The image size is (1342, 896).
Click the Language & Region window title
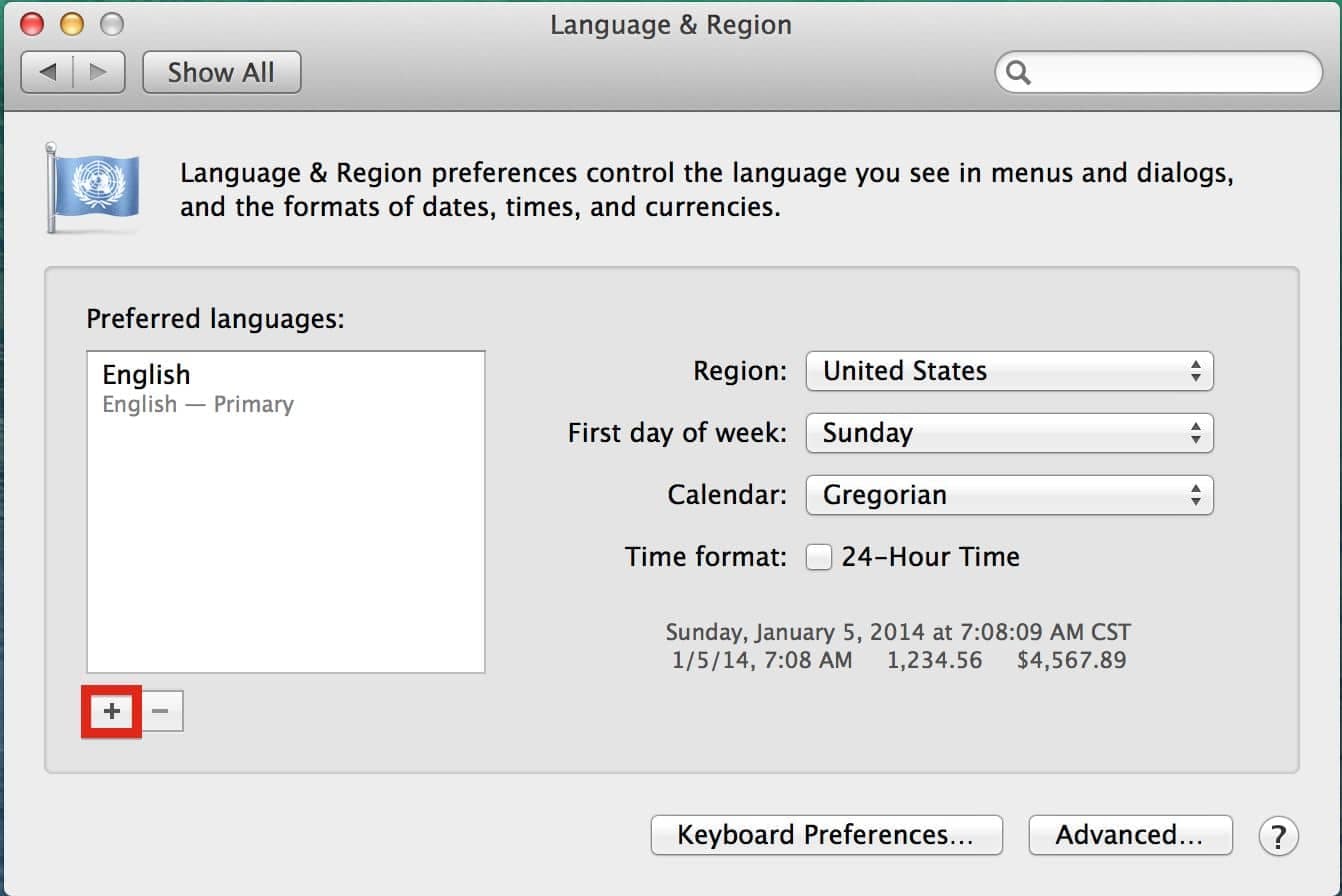(670, 25)
